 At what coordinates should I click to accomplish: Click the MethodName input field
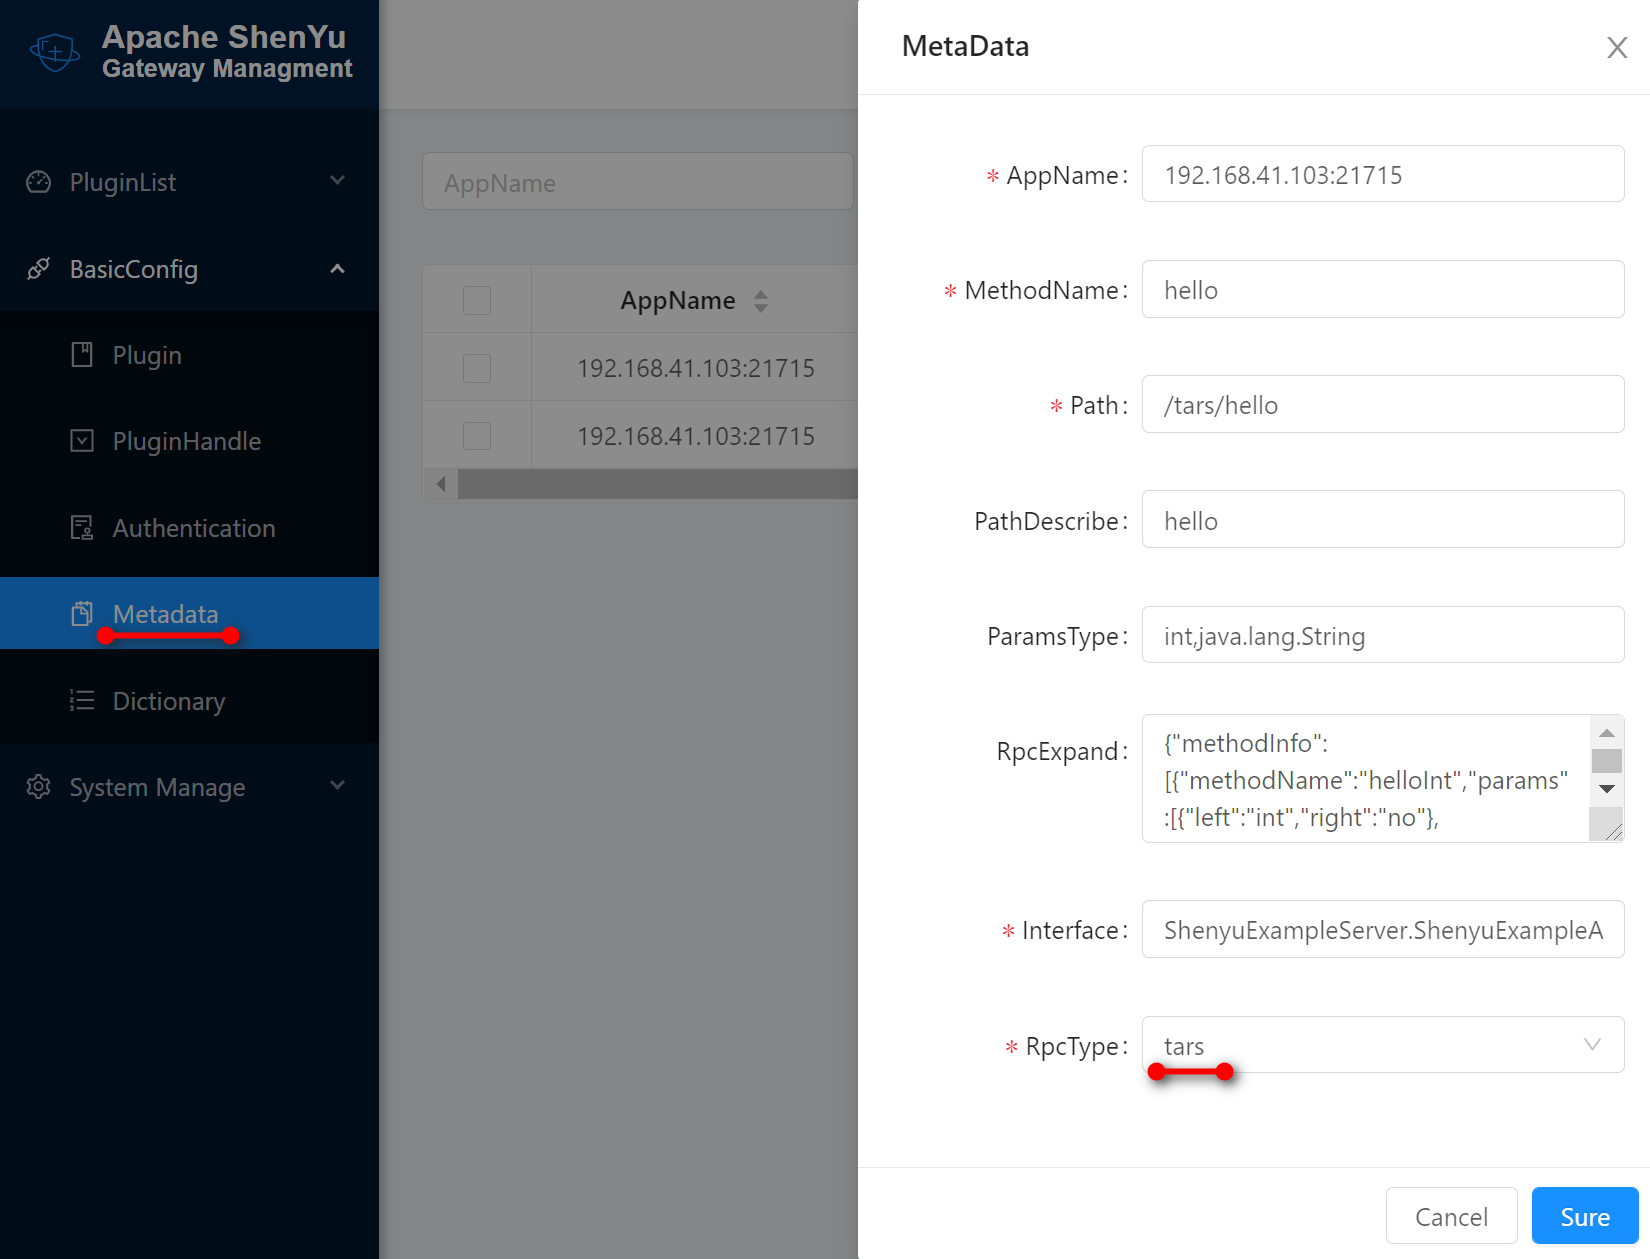(x=1382, y=290)
